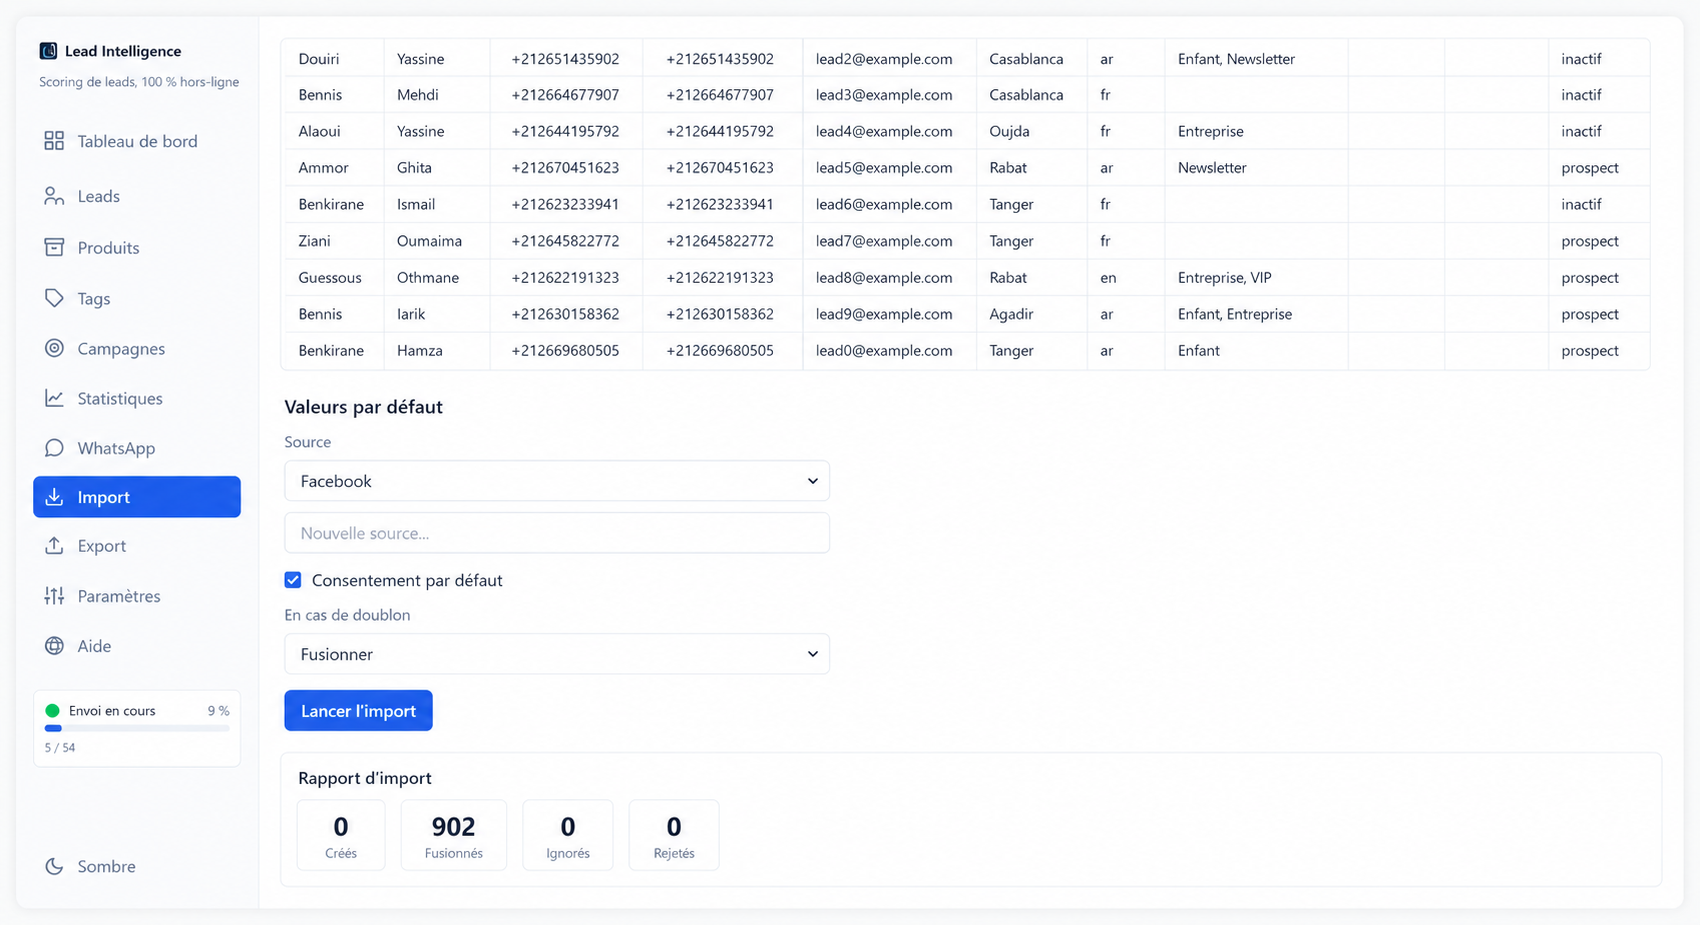Click the Lancer l'import button
Image resolution: width=1700 pixels, height=925 pixels.
tap(358, 711)
